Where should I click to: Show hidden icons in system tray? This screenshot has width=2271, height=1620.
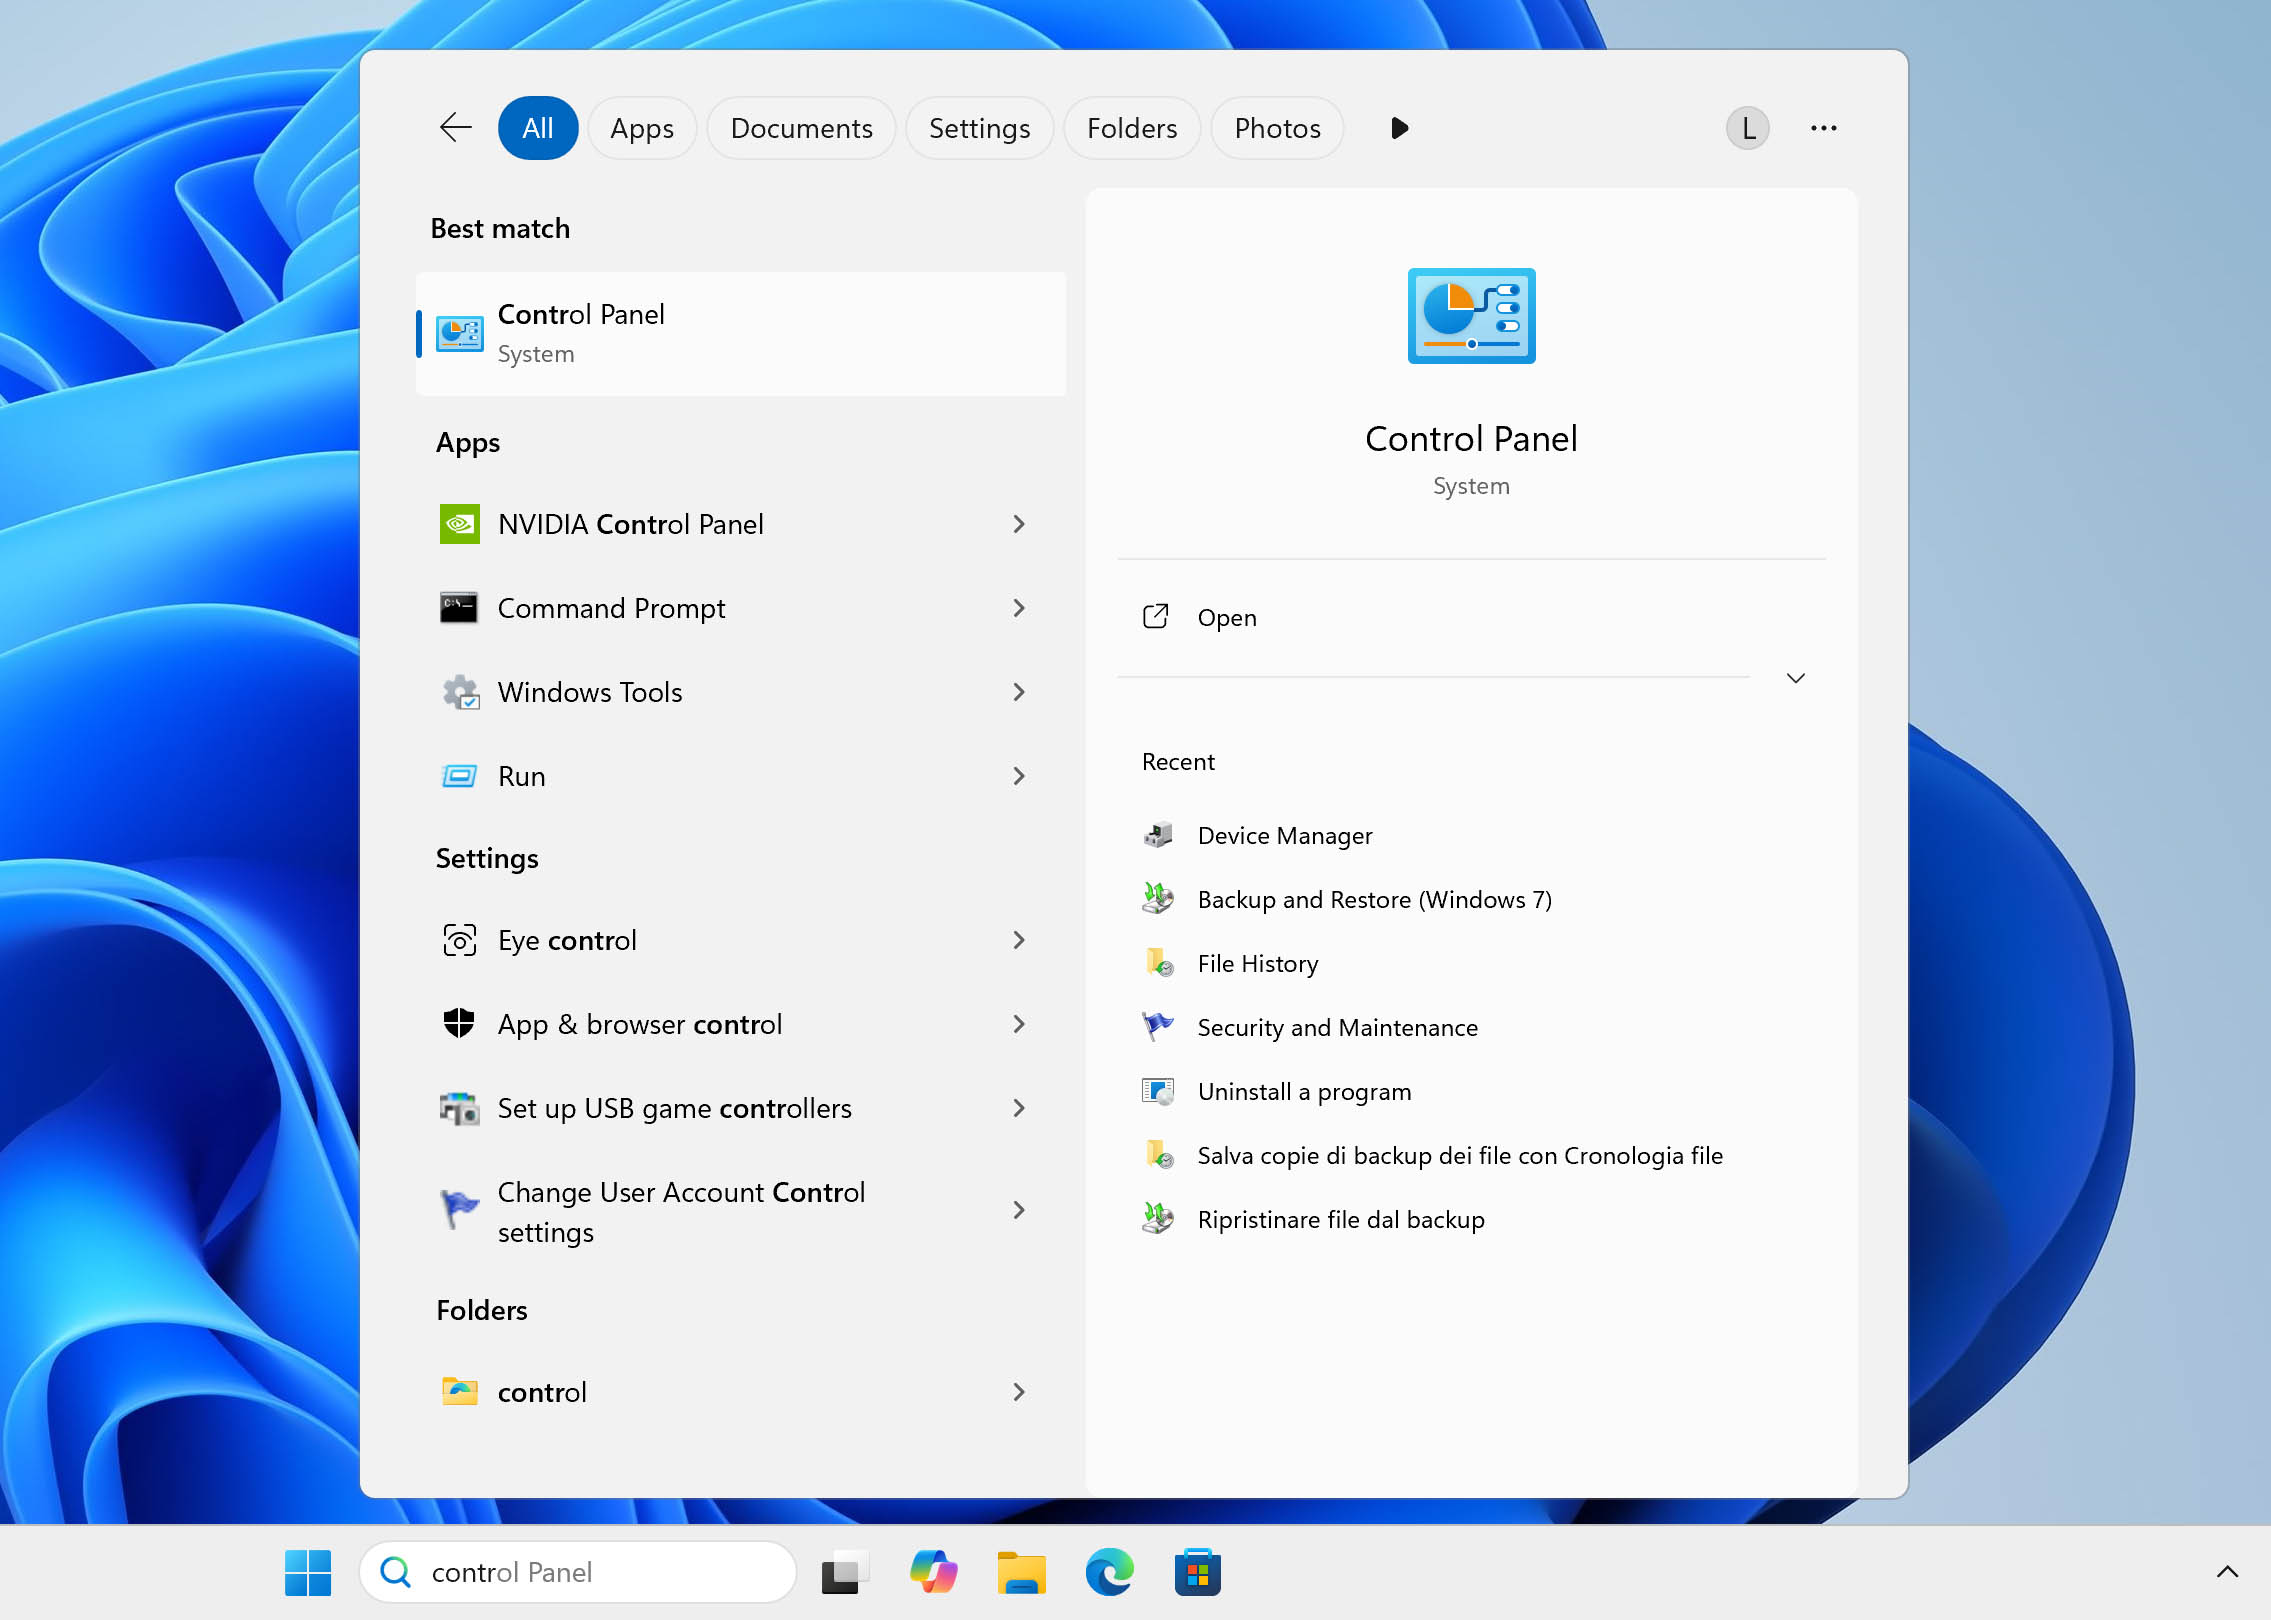coord(2227,1572)
